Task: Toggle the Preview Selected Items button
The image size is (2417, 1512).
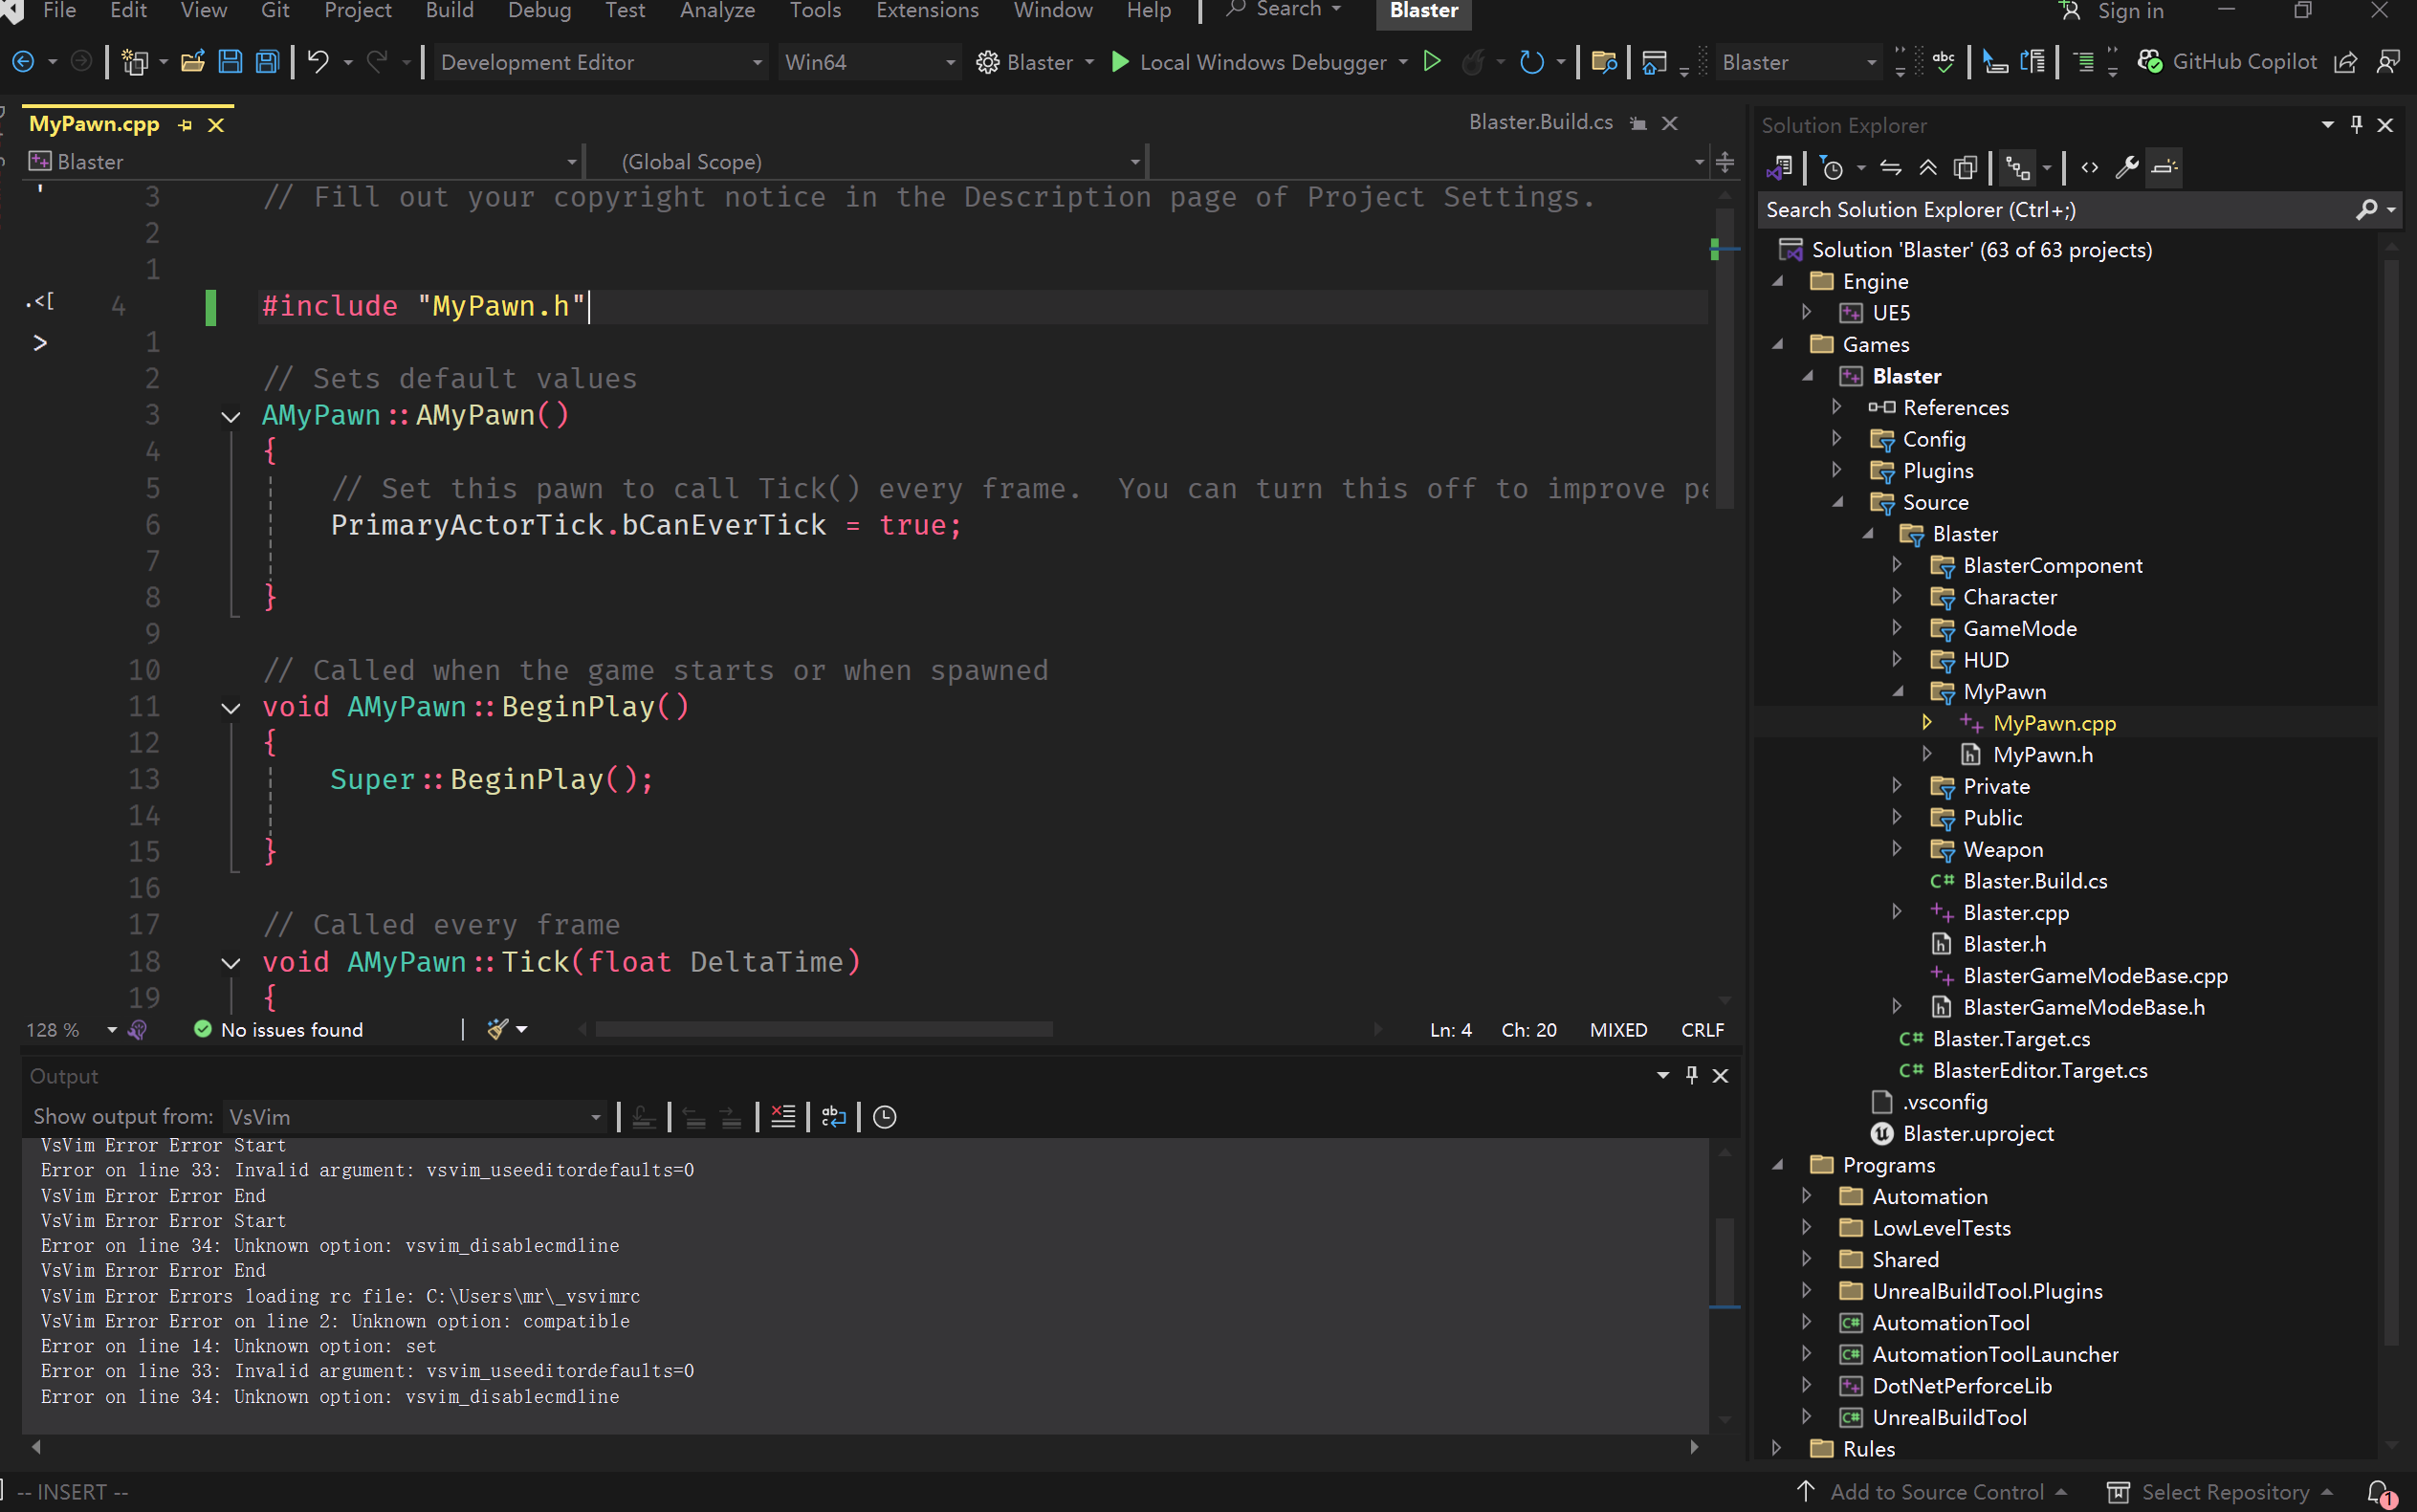Action: [2164, 167]
